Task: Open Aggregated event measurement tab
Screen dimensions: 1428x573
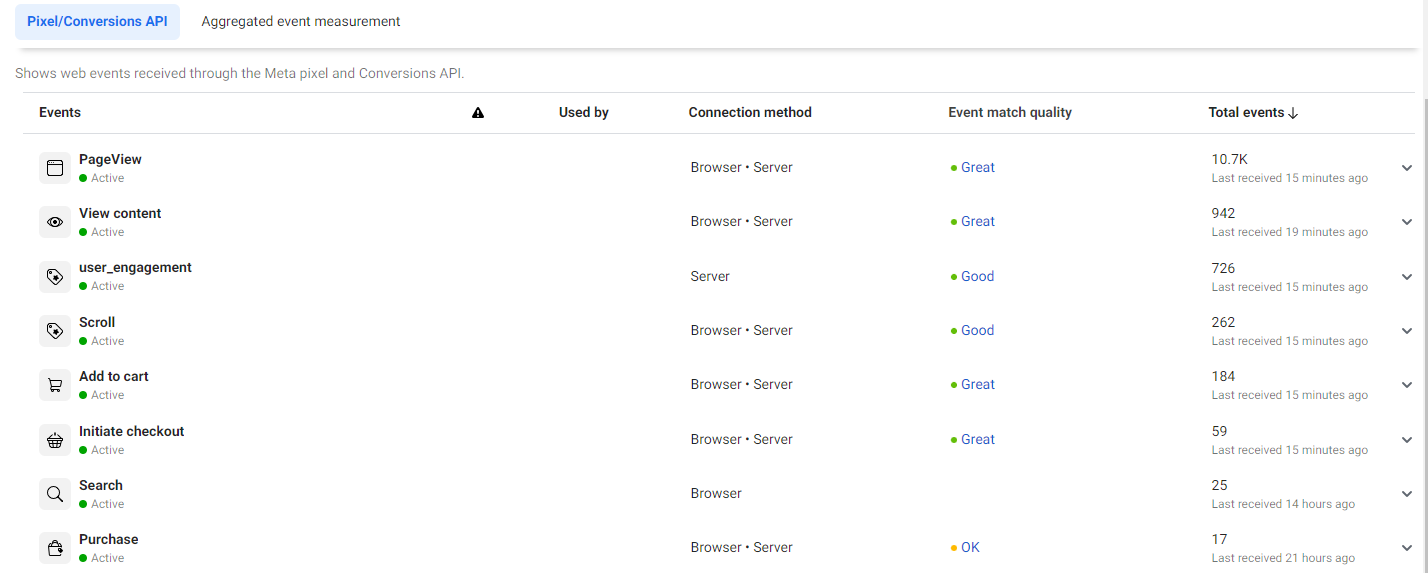Action: pos(301,21)
